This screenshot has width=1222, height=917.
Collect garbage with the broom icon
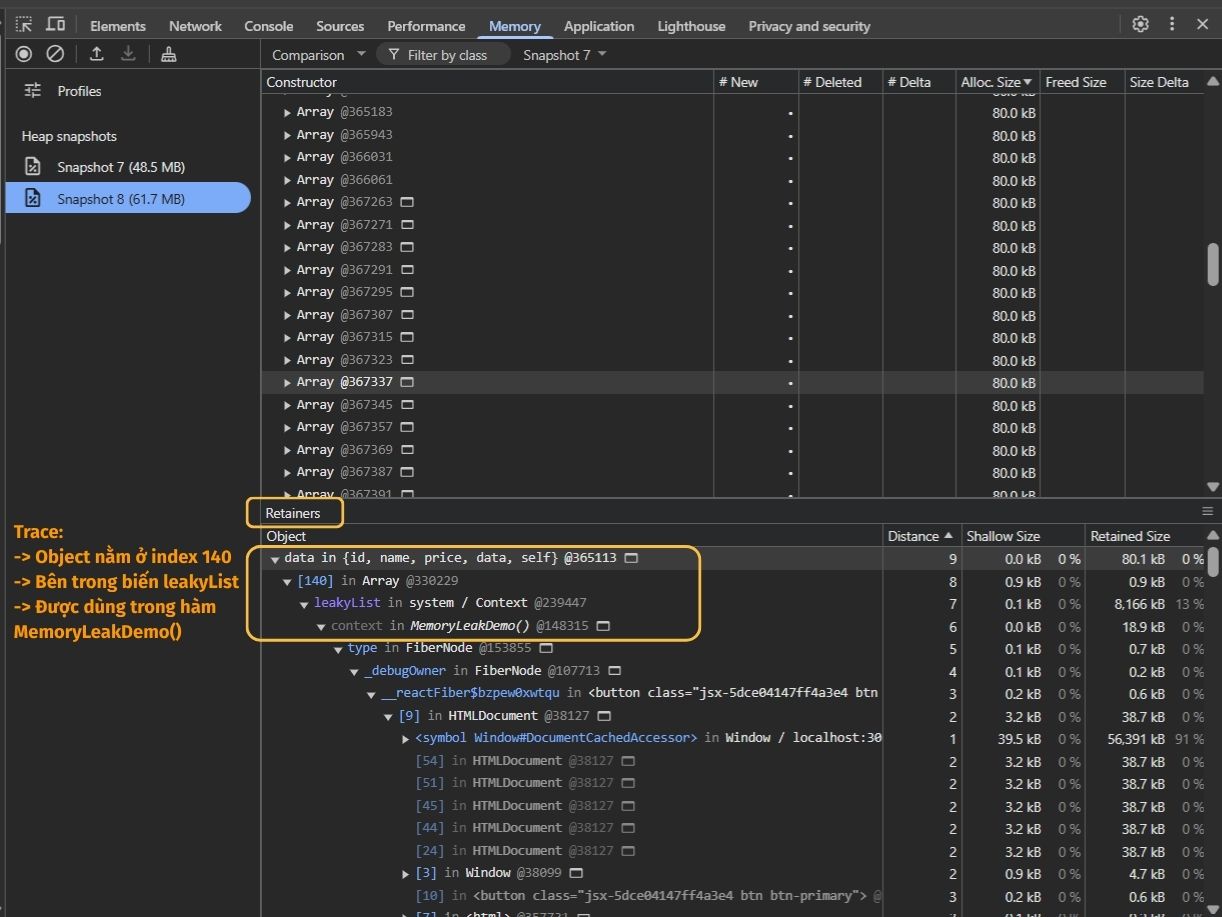169,54
